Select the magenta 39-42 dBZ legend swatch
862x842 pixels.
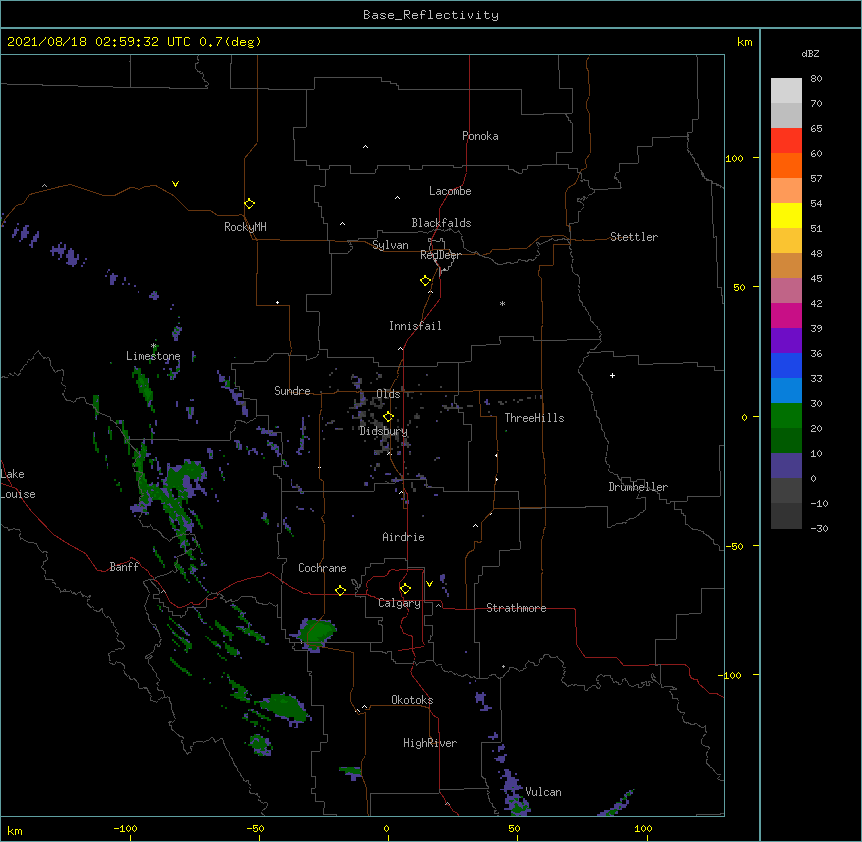pyautogui.click(x=786, y=315)
